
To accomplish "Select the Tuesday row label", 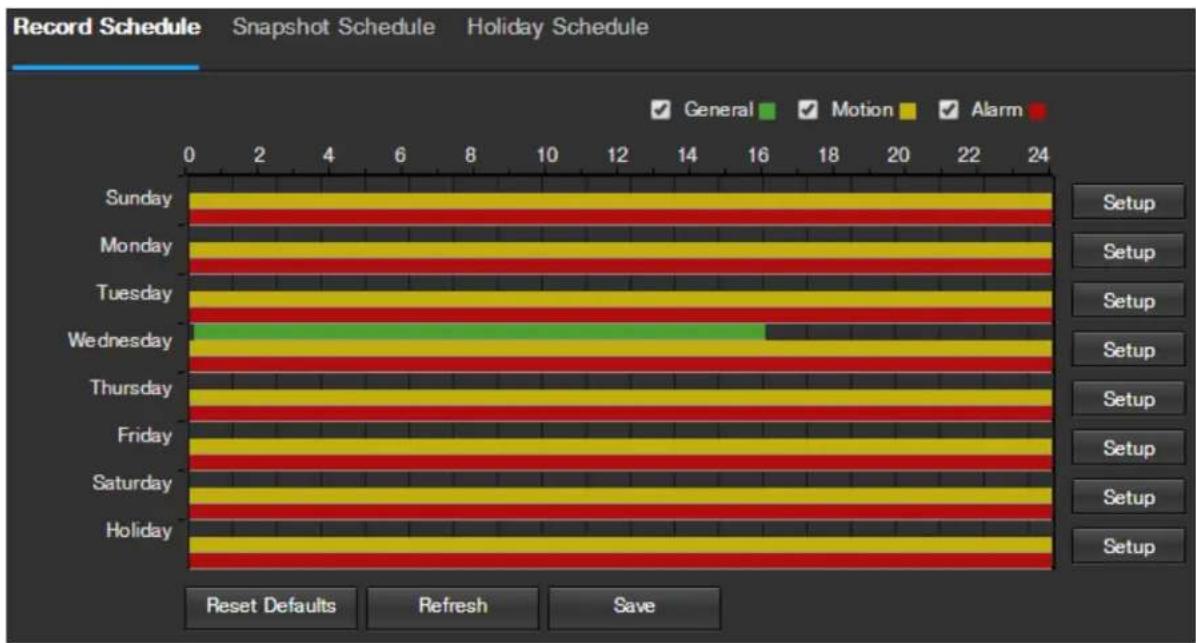I will (x=134, y=293).
